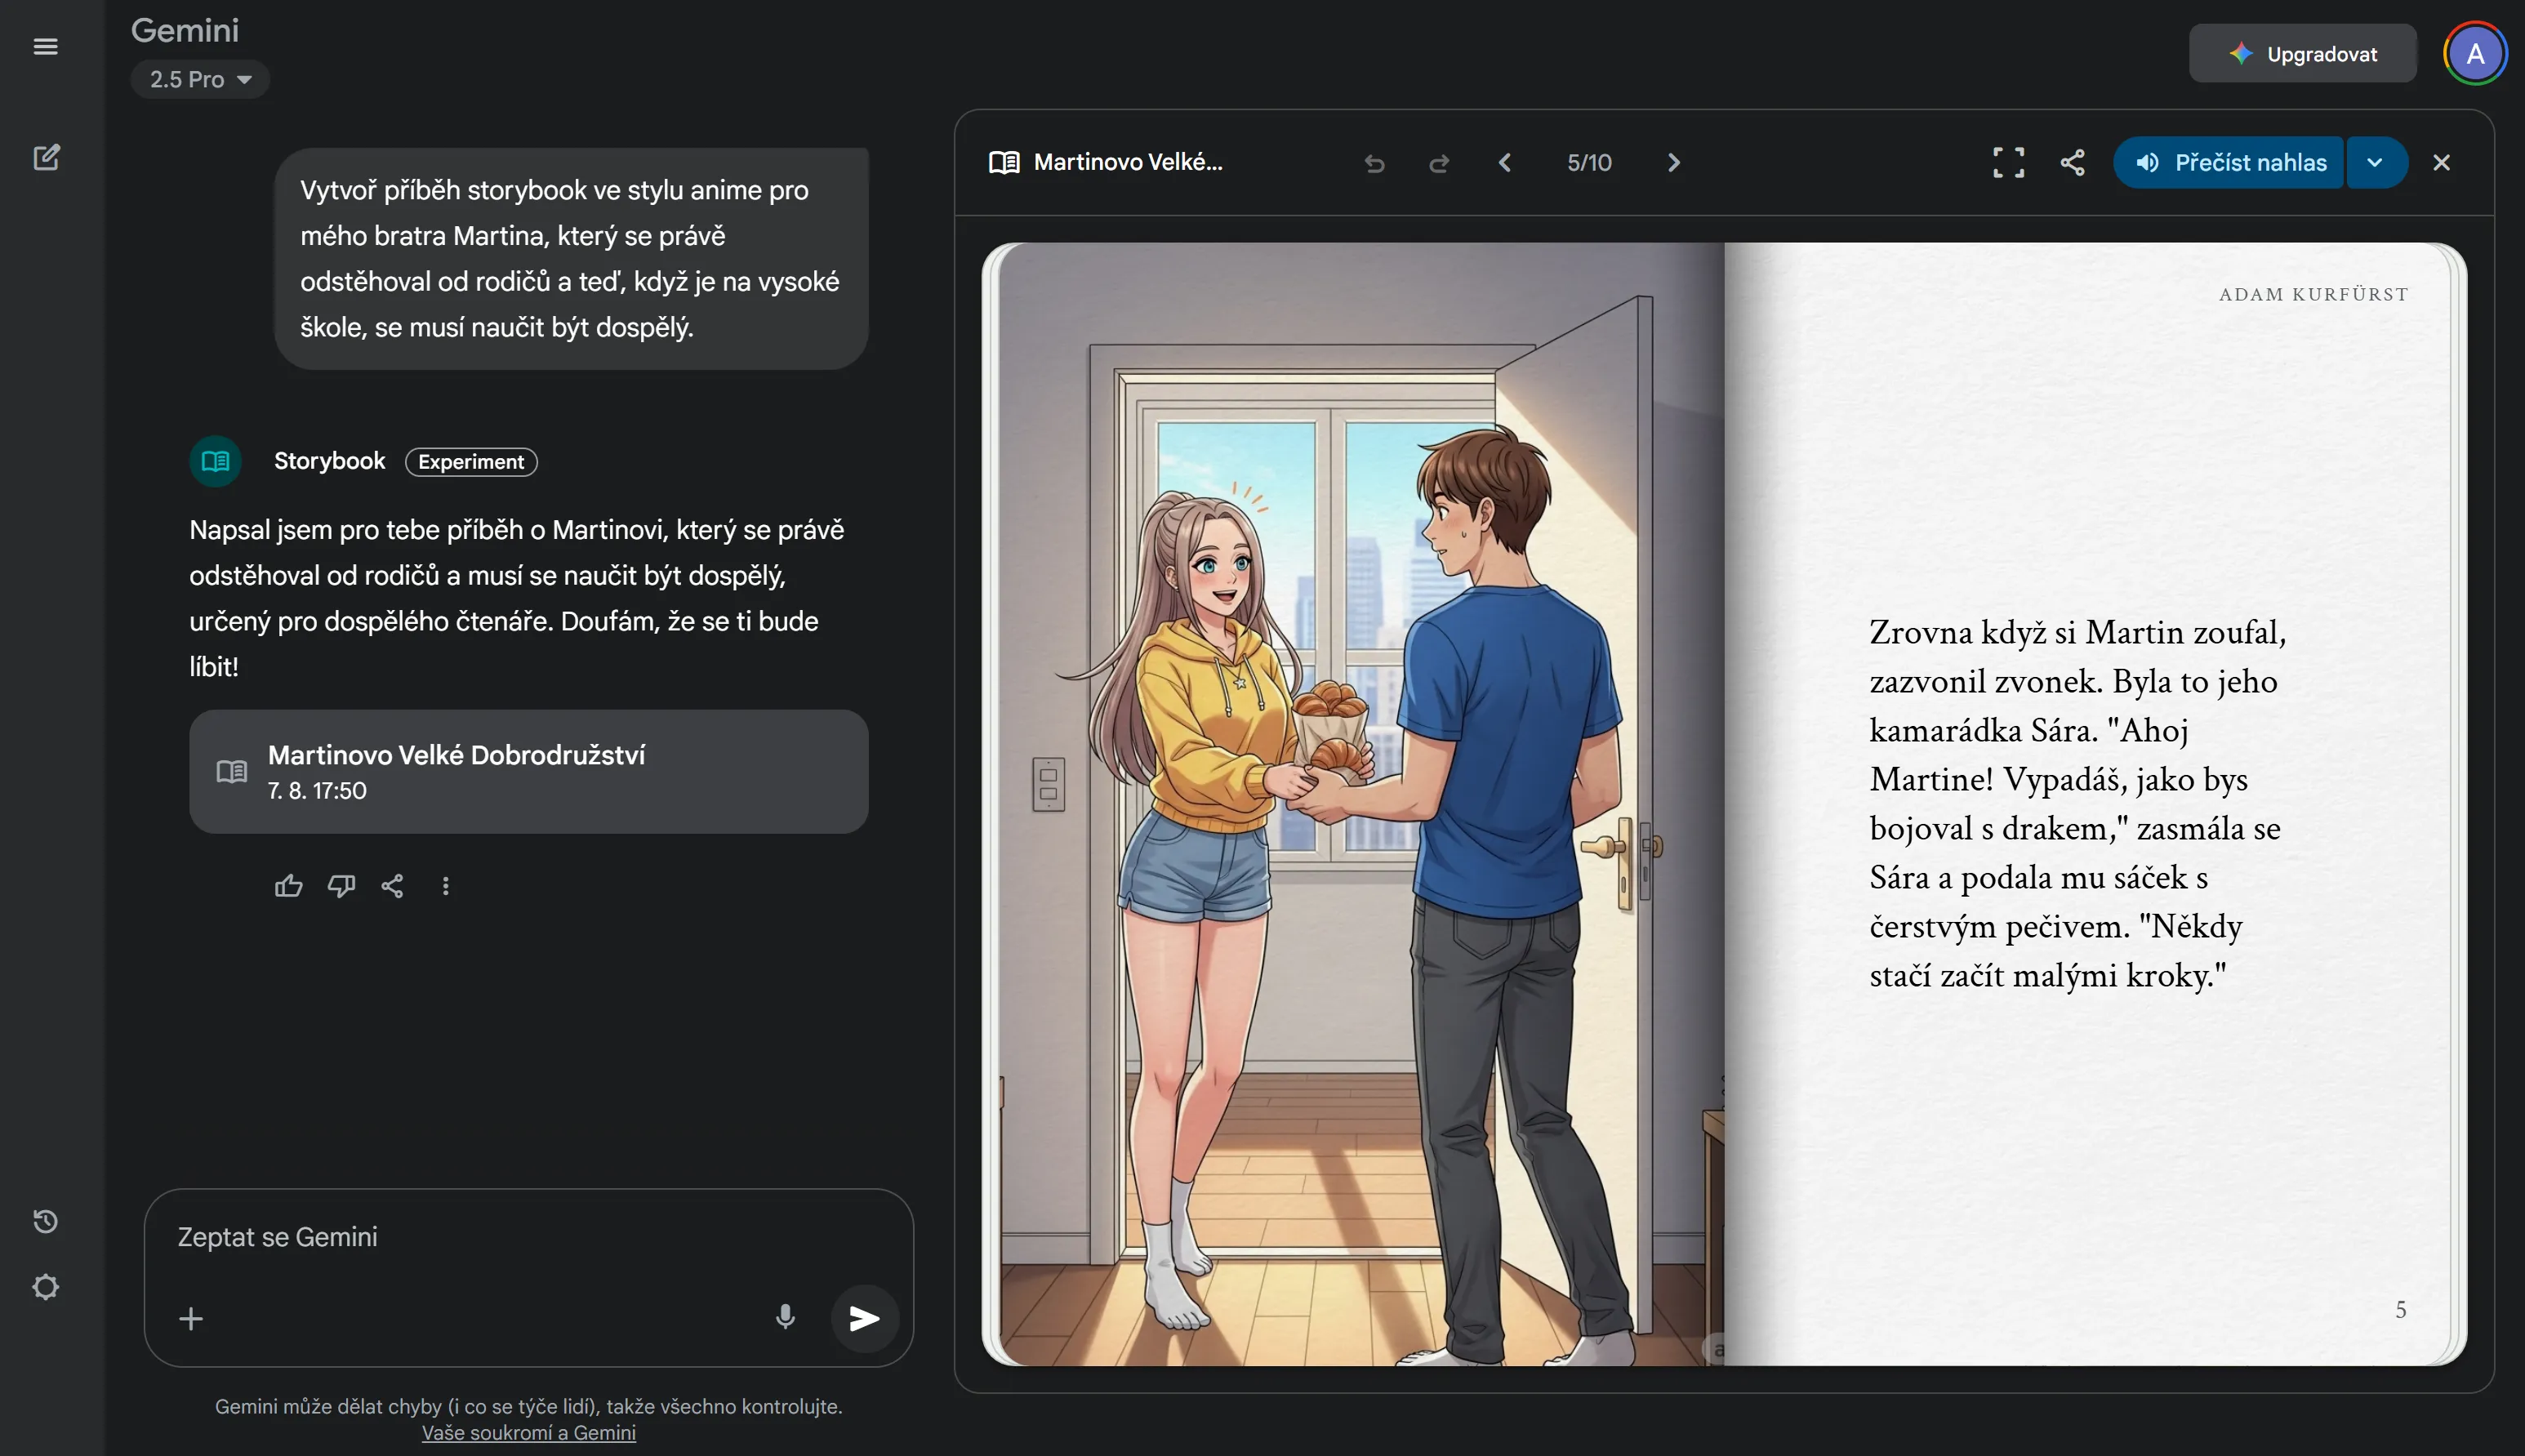
Task: Start a new chat with the compose icon
Action: pyautogui.click(x=46, y=157)
